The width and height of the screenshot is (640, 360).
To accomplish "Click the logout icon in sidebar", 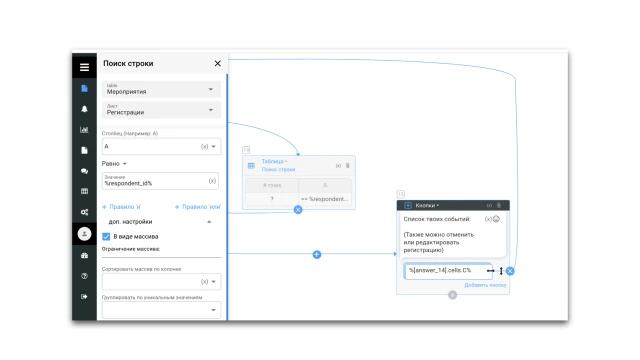I will coord(84,297).
